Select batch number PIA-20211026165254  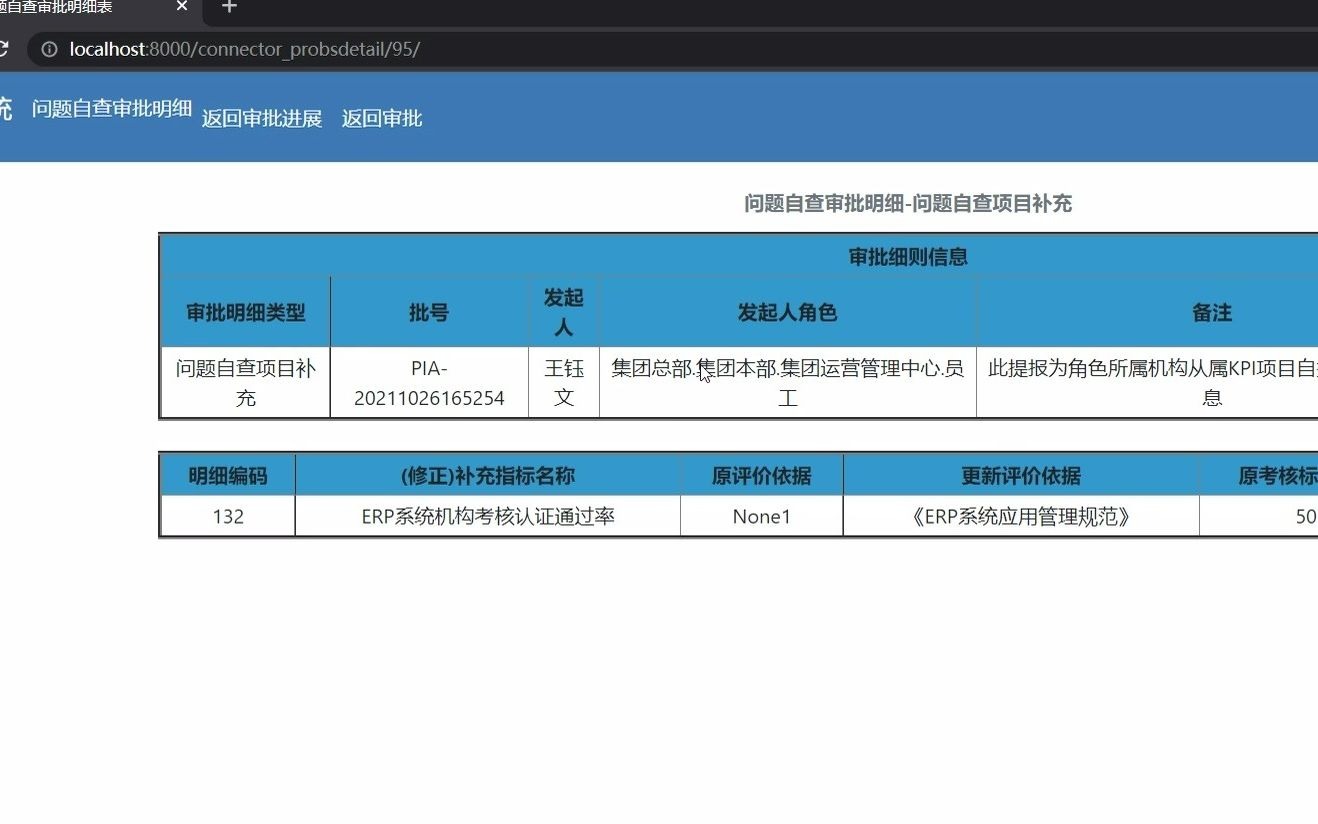tap(429, 383)
